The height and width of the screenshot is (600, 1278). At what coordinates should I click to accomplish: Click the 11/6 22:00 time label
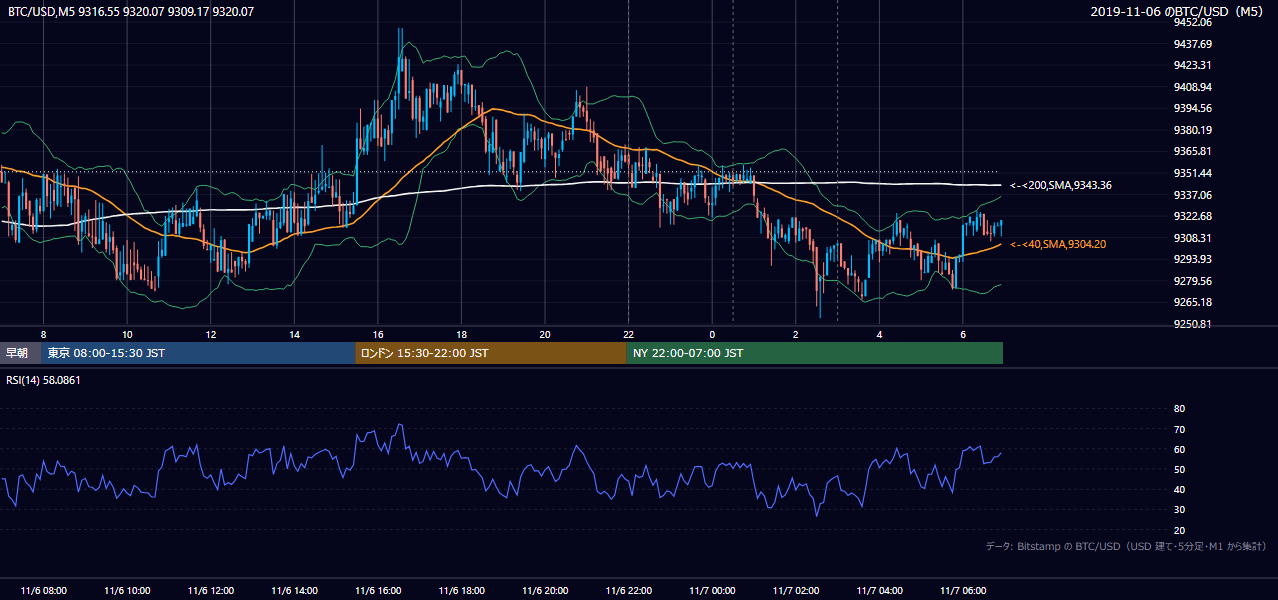point(629,591)
